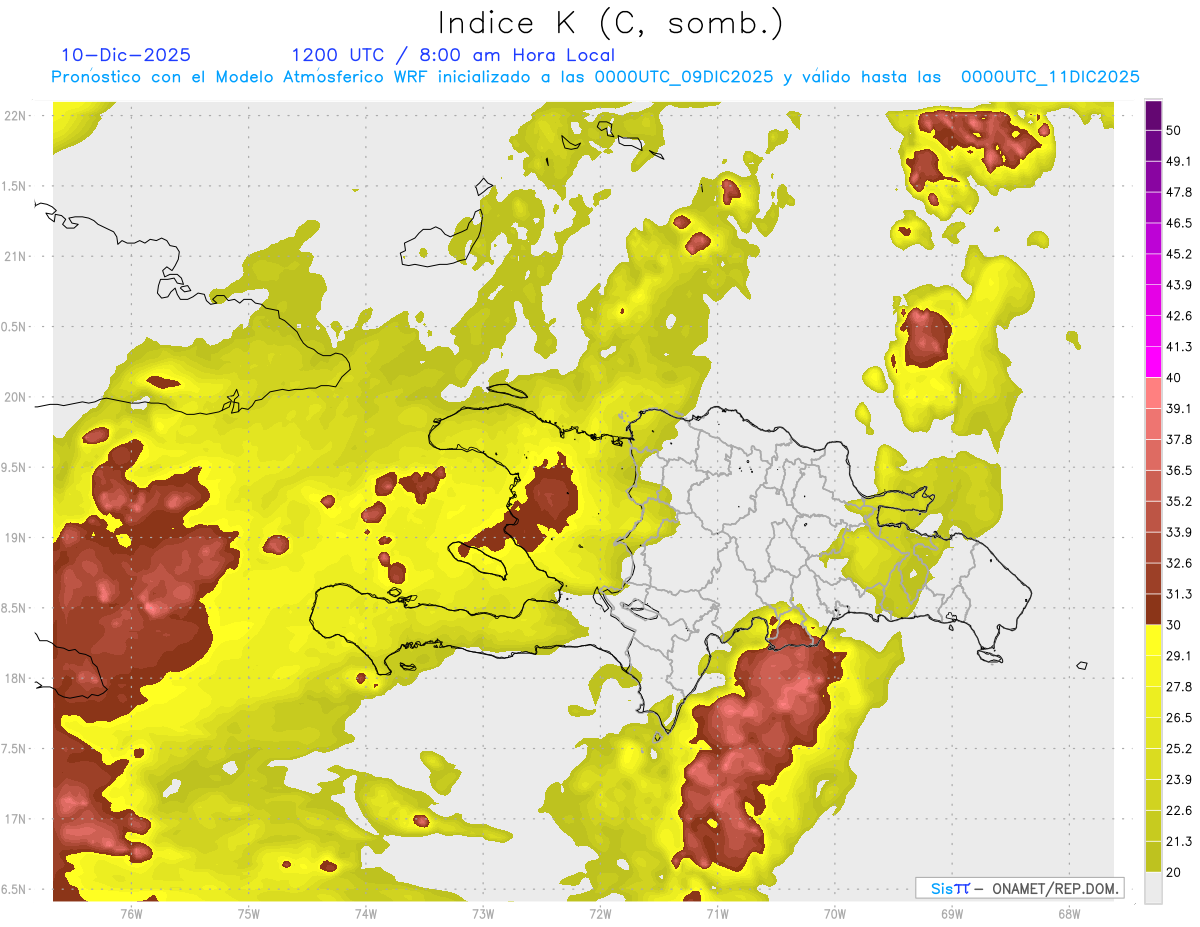1200x927 pixels.
Task: Click the legend value '43.9'
Action: pos(1180,285)
